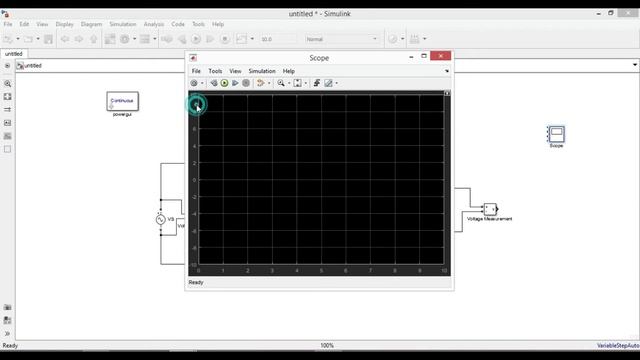The width and height of the screenshot is (640, 360).
Task: Highlight Simulink block from Scope toolbar
Action: (260, 83)
